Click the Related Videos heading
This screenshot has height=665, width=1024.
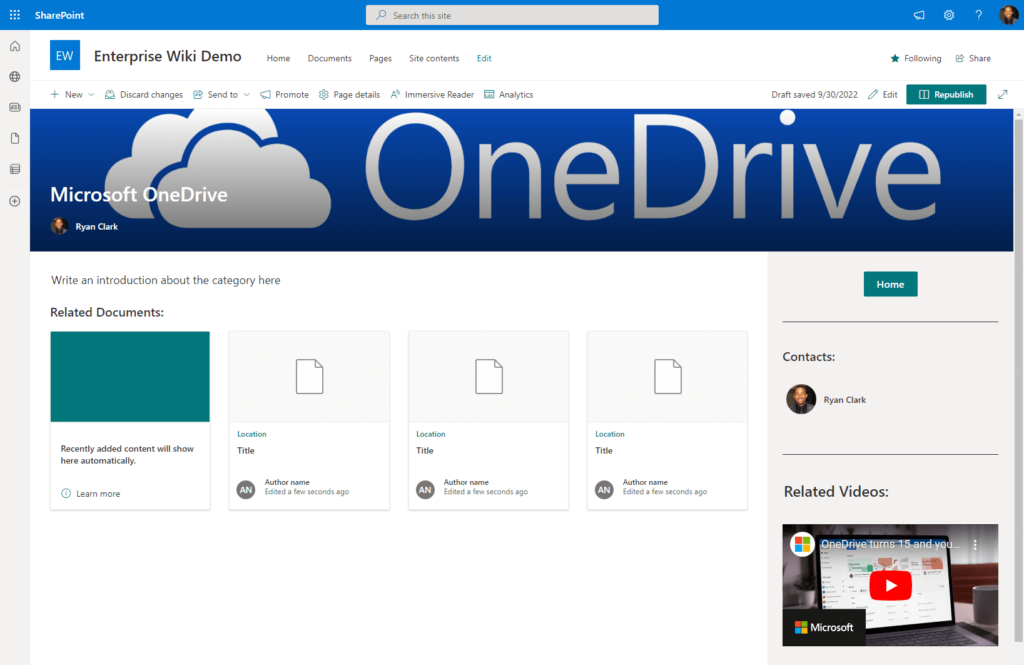point(836,491)
